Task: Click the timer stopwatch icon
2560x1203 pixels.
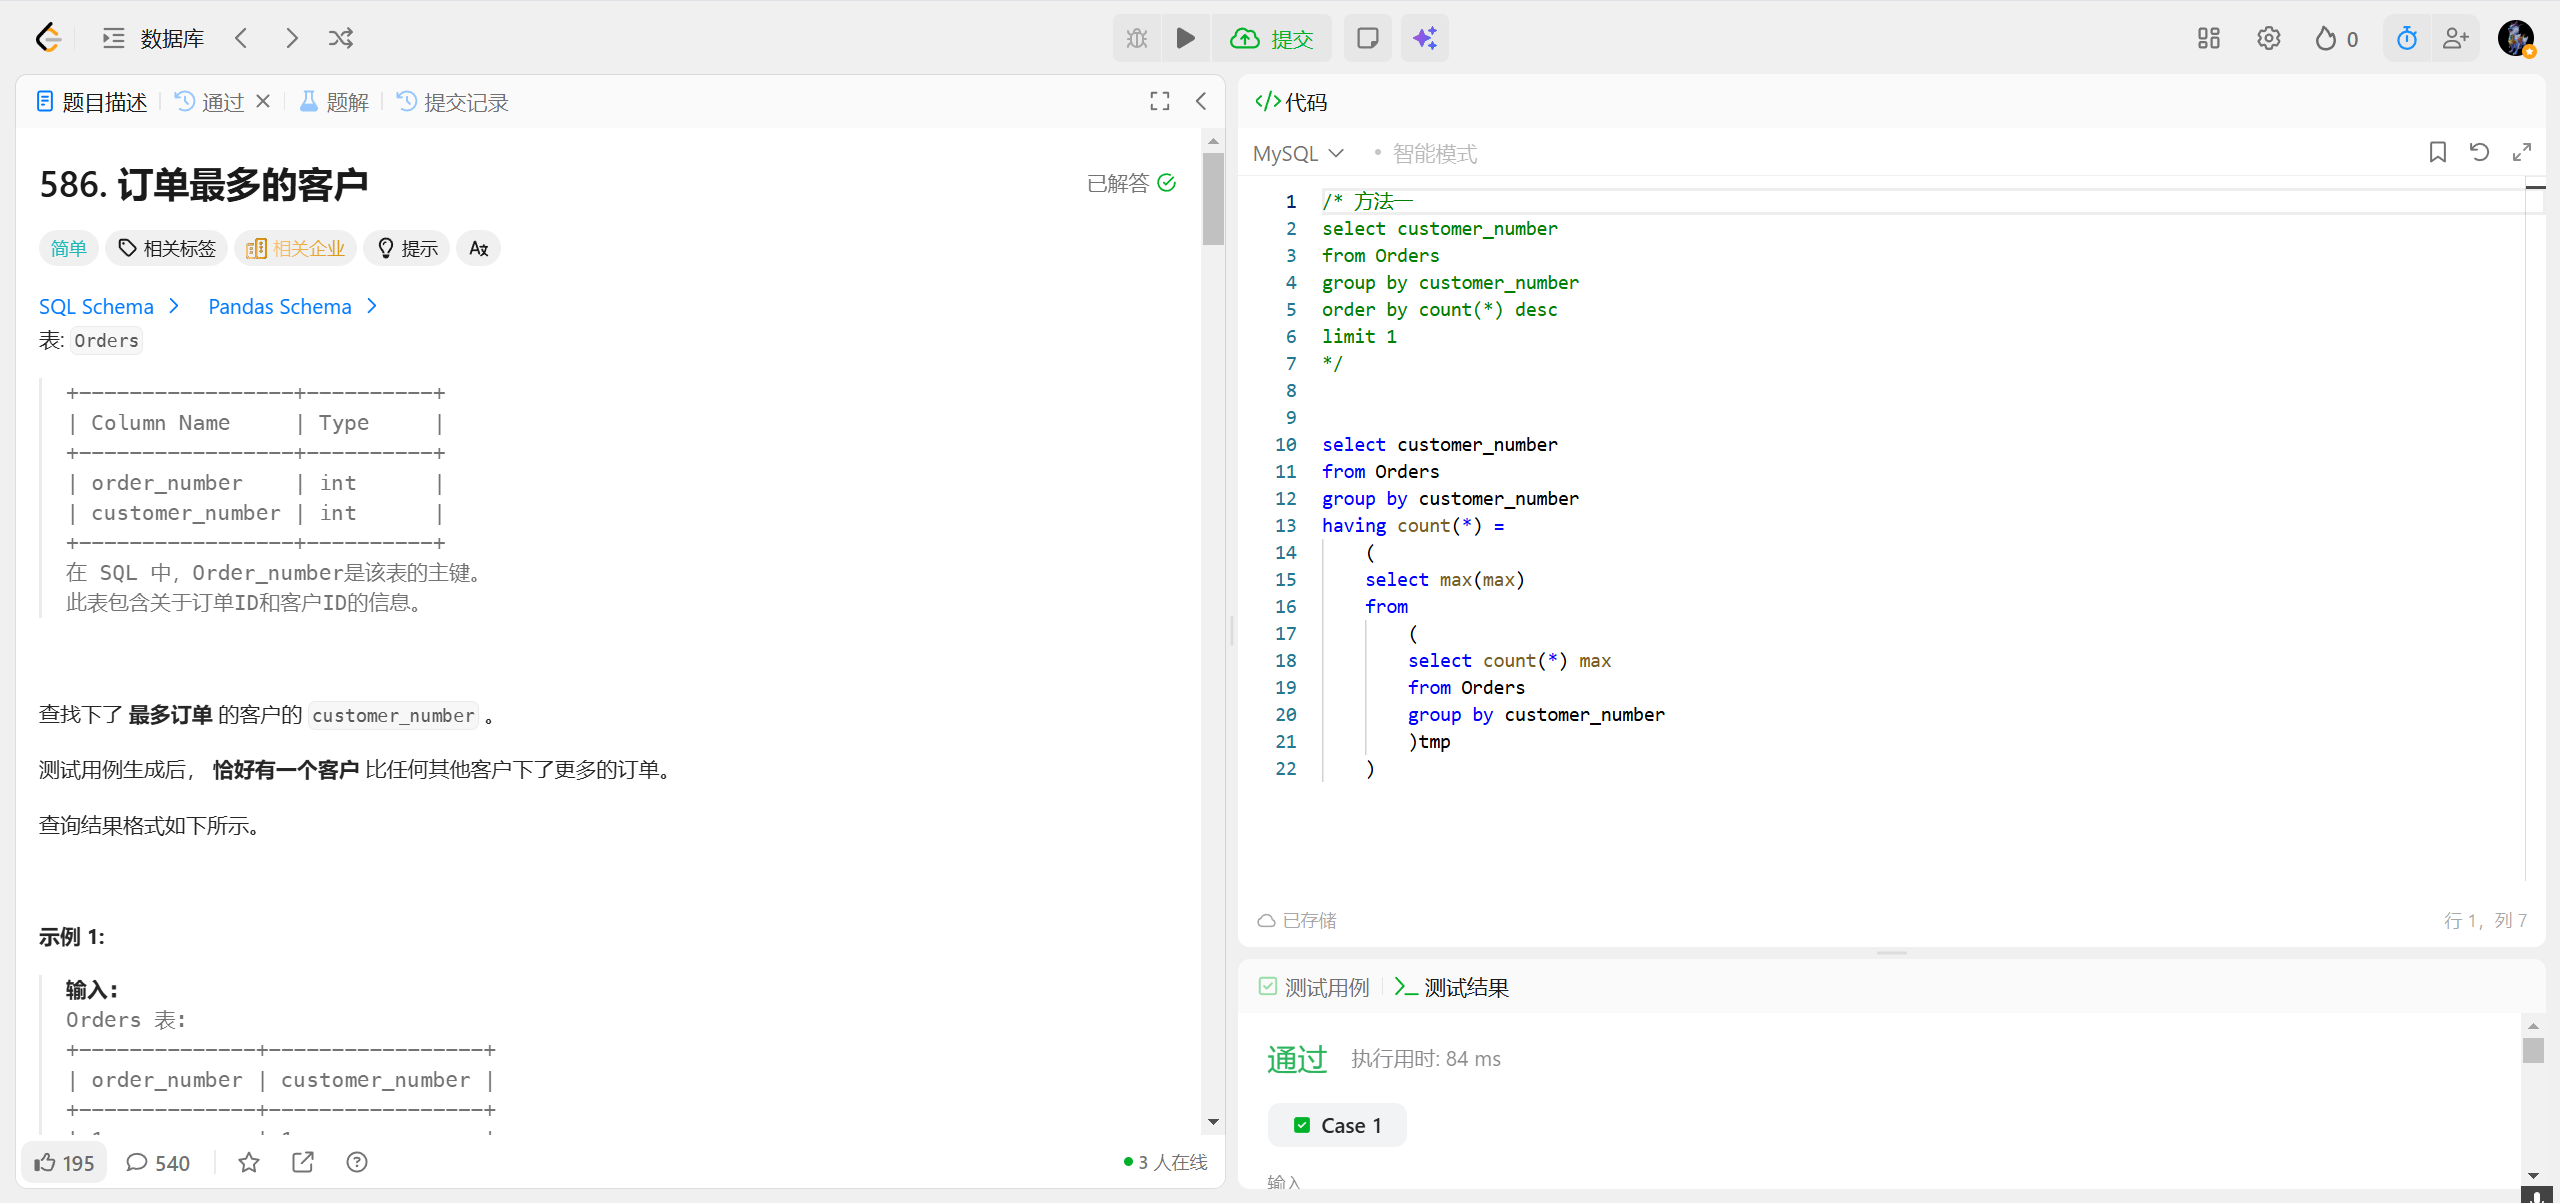Action: tap(2406, 38)
